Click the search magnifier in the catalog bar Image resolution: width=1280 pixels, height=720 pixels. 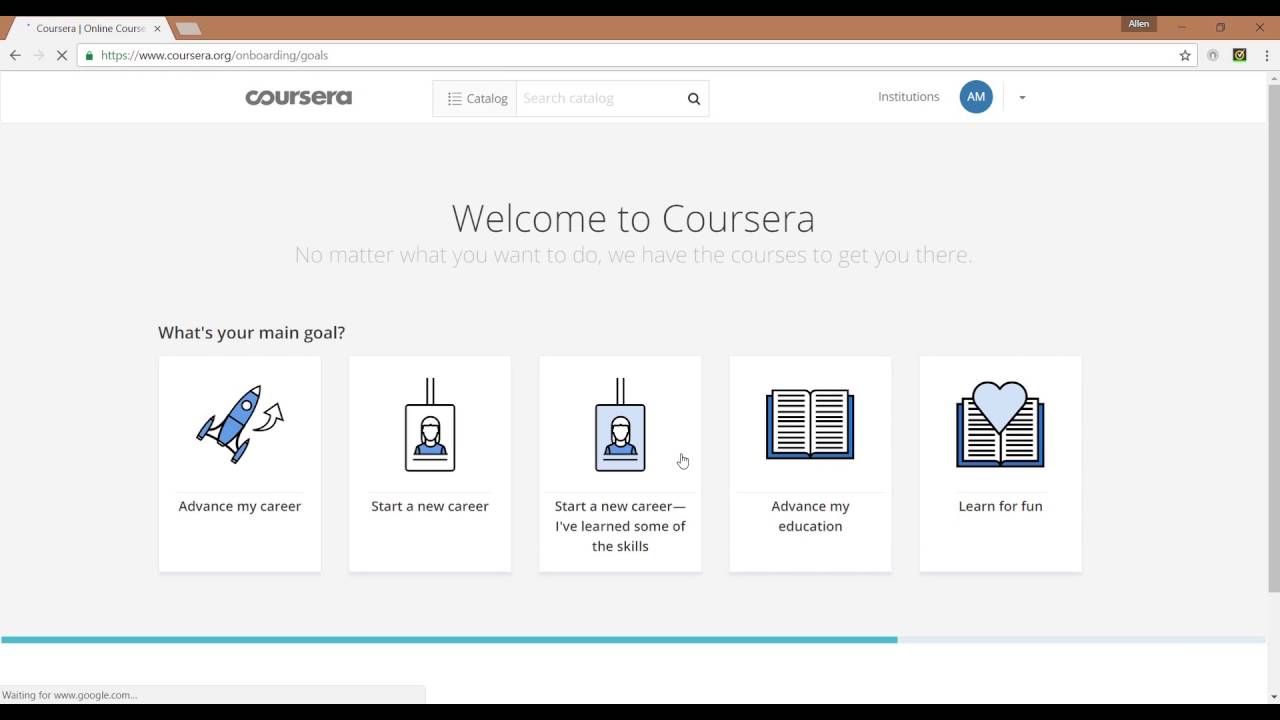click(x=693, y=98)
